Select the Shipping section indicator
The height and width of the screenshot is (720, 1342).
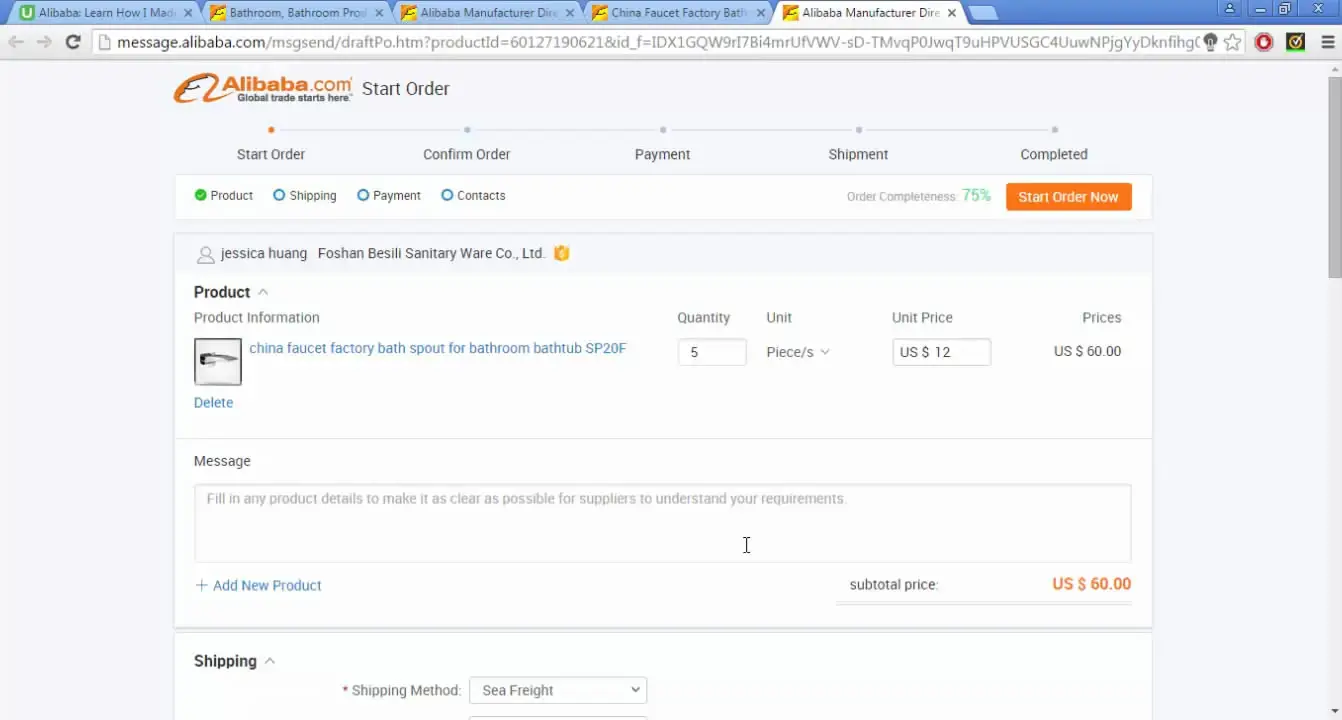pos(305,195)
